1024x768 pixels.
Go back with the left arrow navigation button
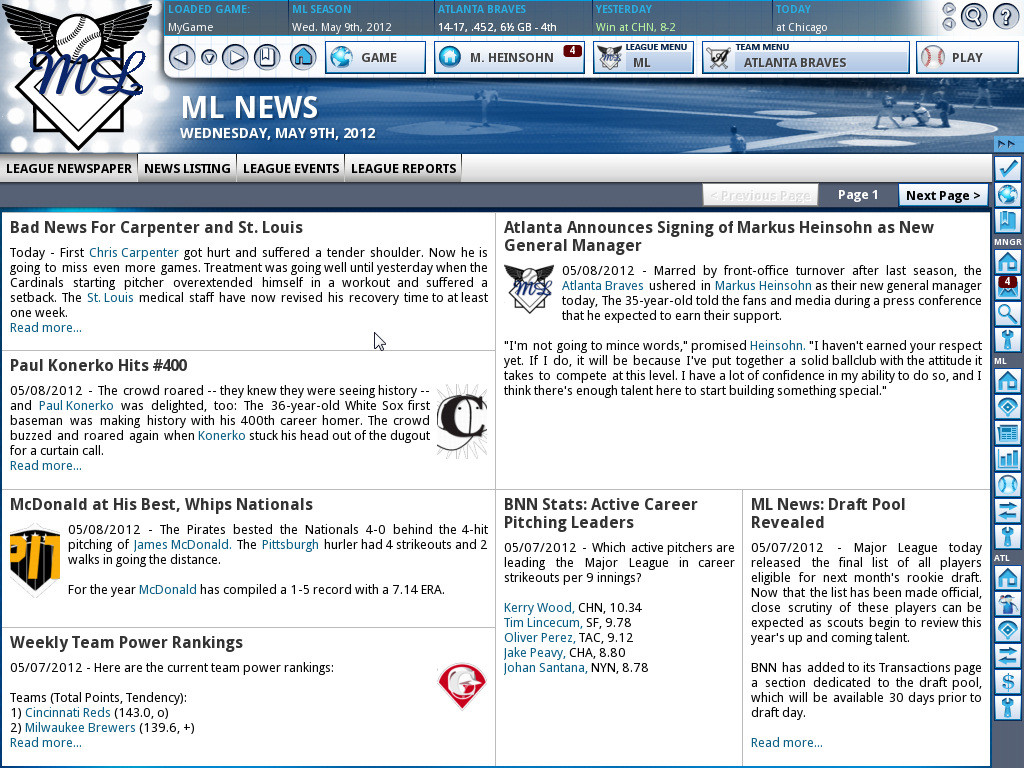pos(182,57)
